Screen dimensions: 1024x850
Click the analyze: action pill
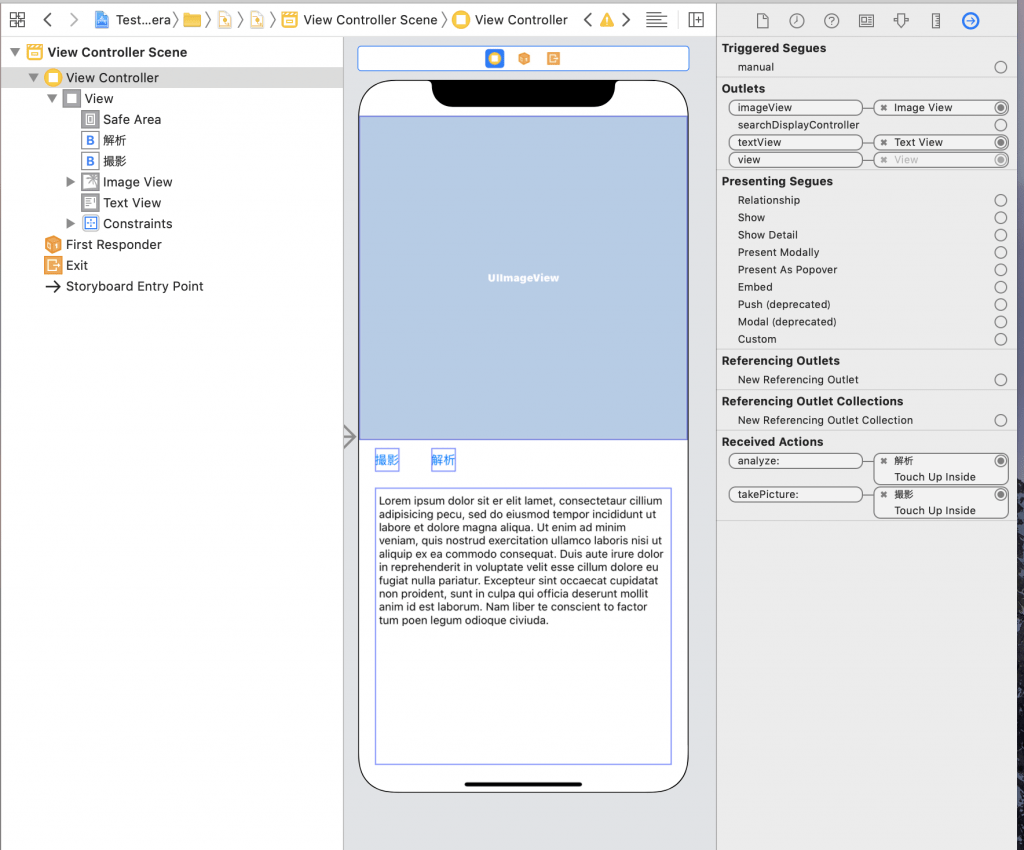(x=795, y=461)
